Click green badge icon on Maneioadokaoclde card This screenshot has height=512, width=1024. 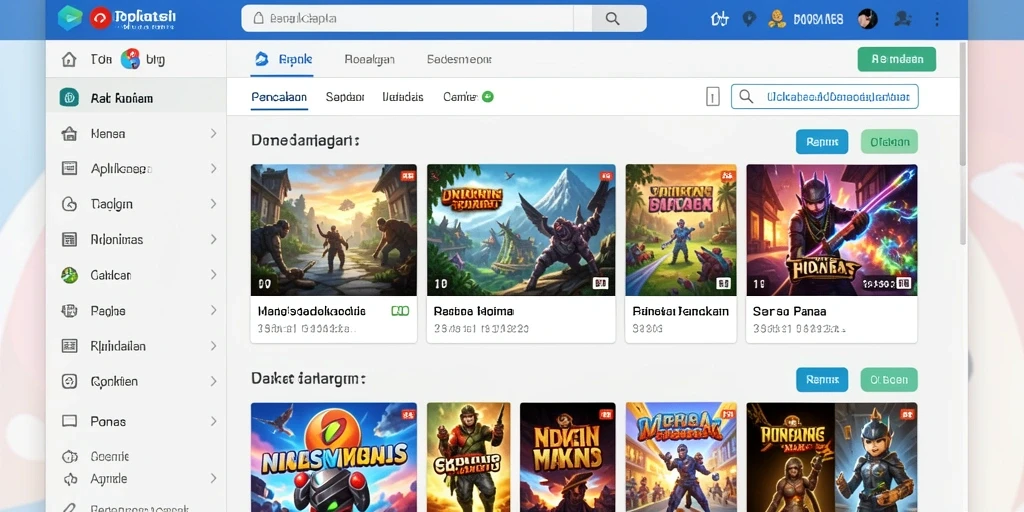pyautogui.click(x=400, y=312)
